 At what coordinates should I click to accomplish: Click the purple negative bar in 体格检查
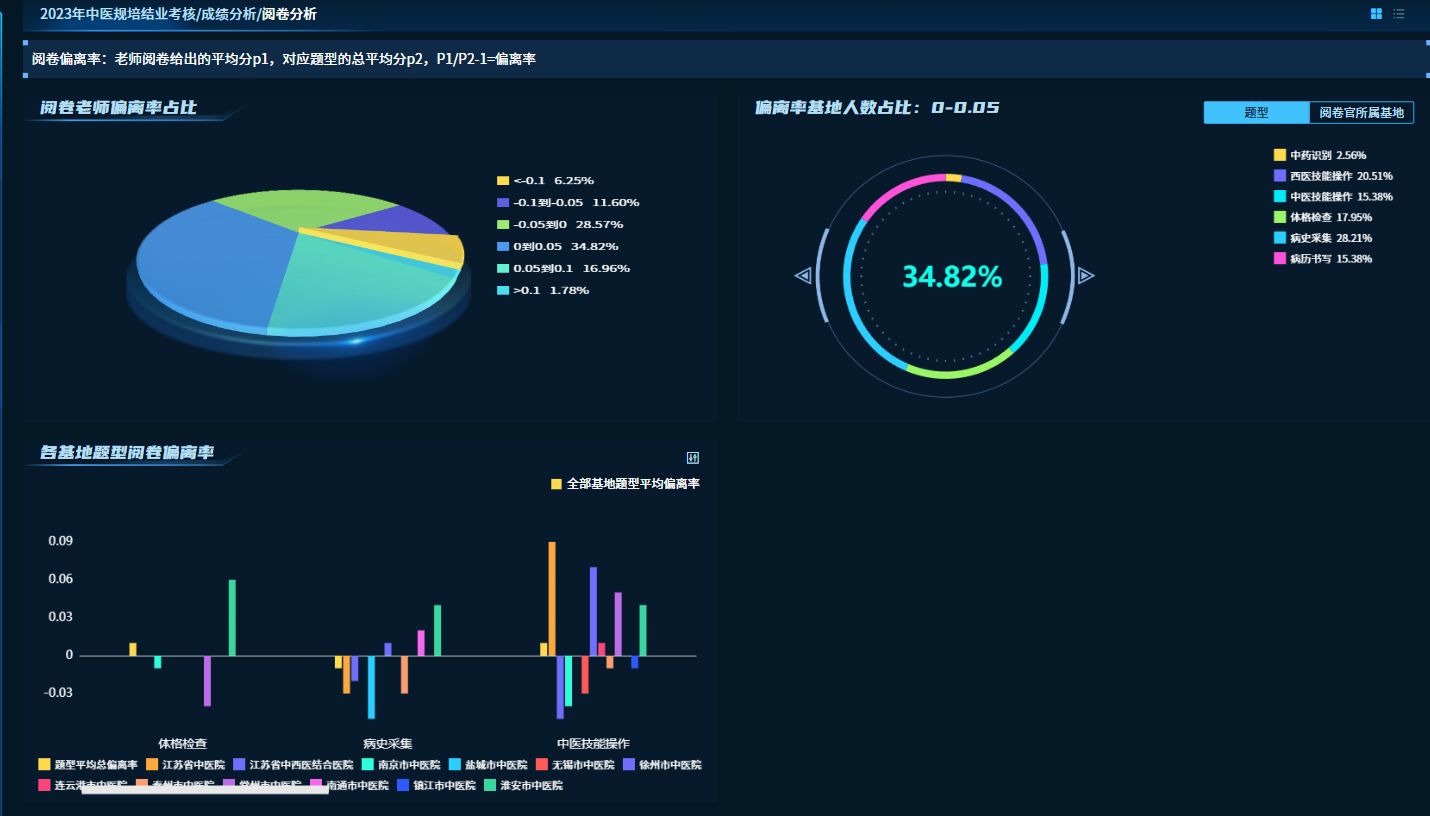207,681
